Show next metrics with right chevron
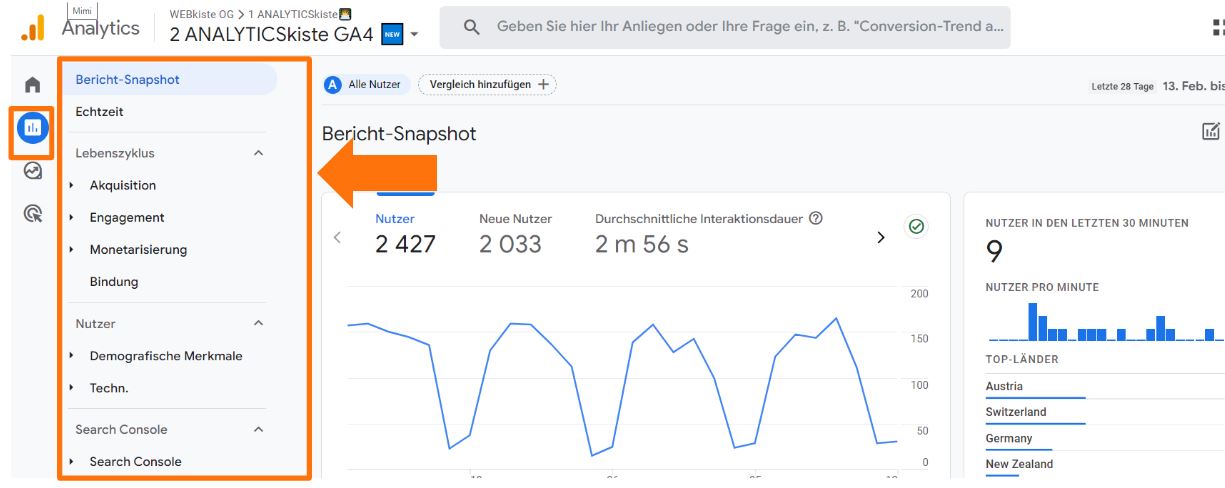 [881, 238]
